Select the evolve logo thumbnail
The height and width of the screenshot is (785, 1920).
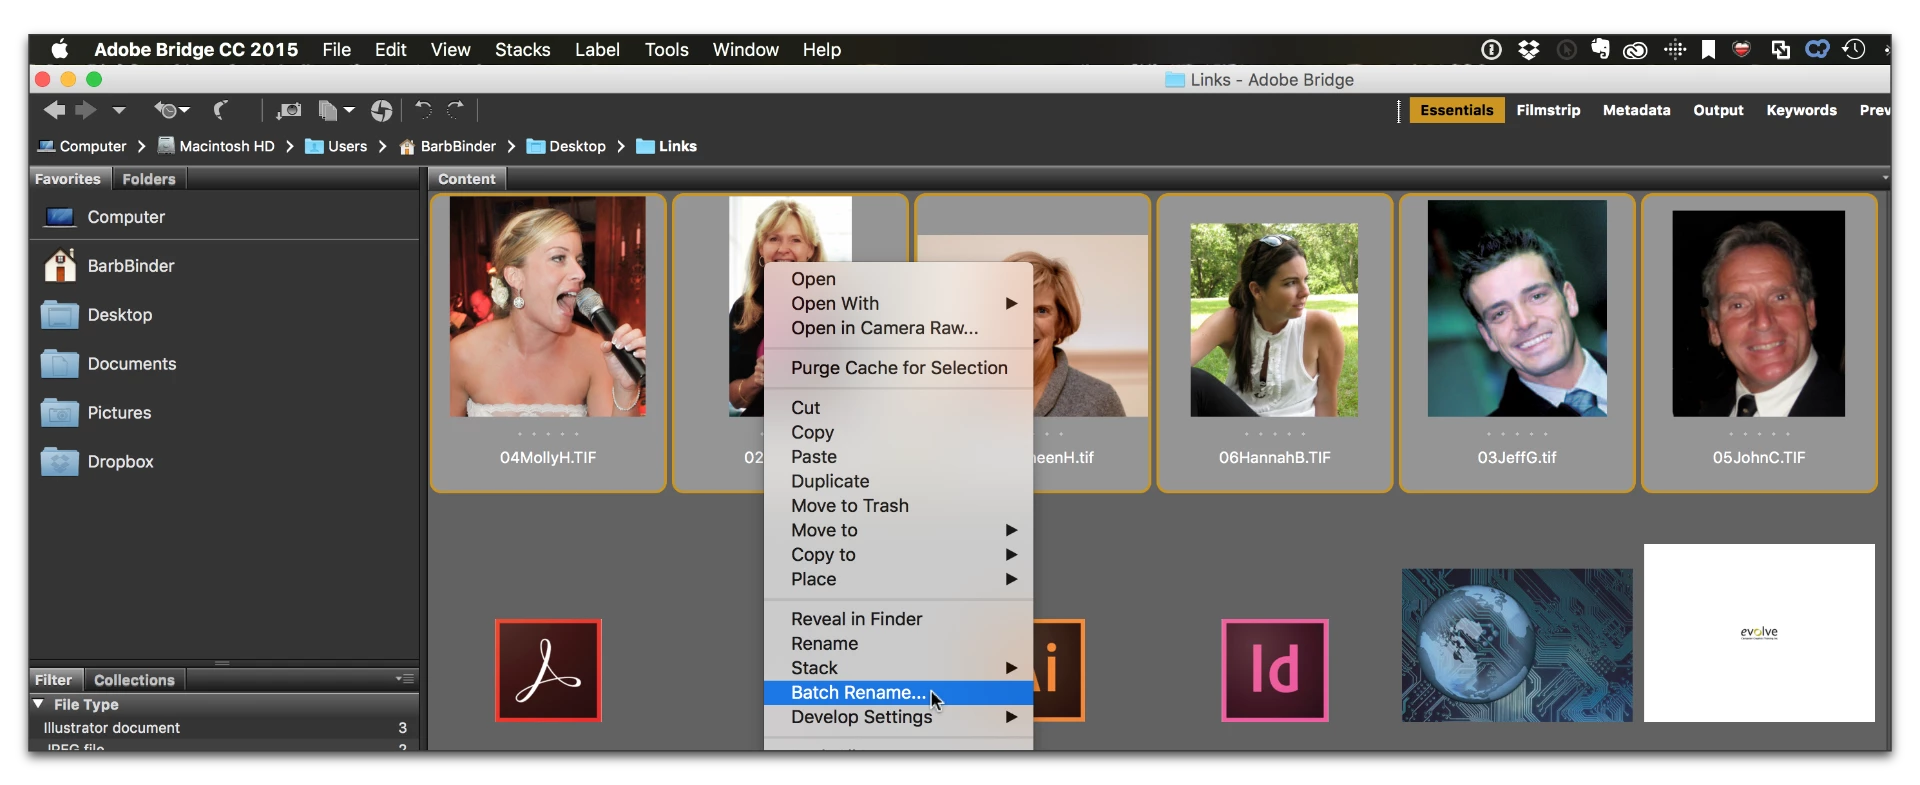point(1759,633)
